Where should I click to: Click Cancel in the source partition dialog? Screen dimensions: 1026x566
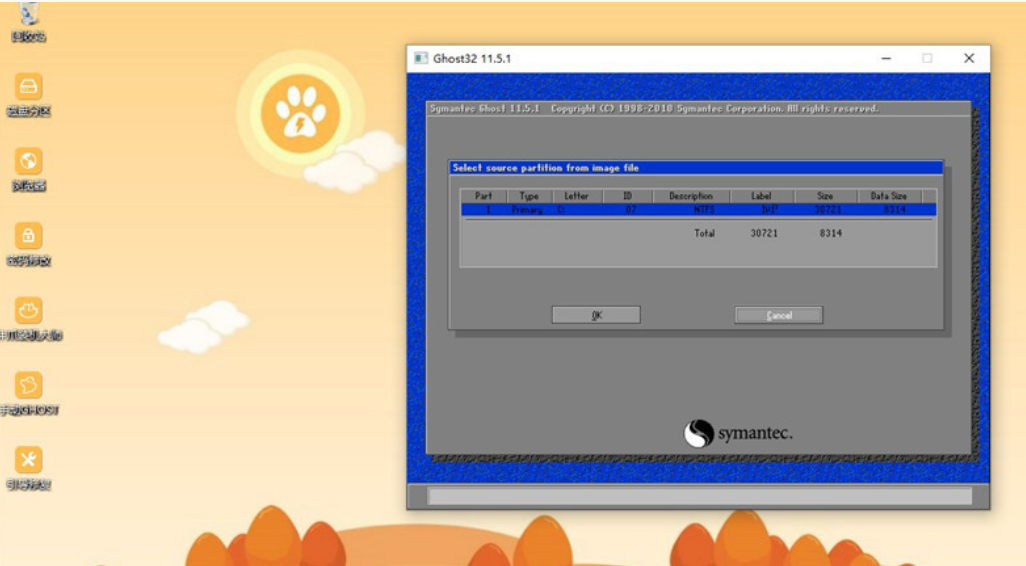click(779, 315)
